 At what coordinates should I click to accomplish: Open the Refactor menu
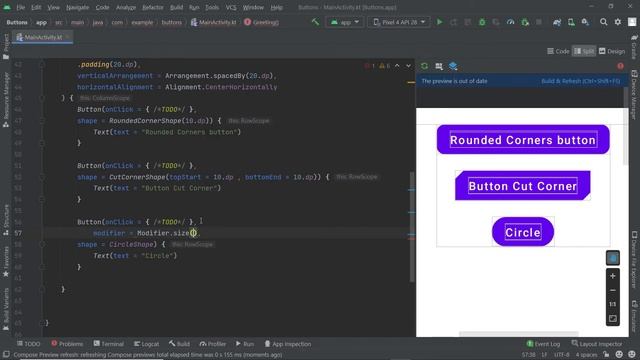pos(153,7)
